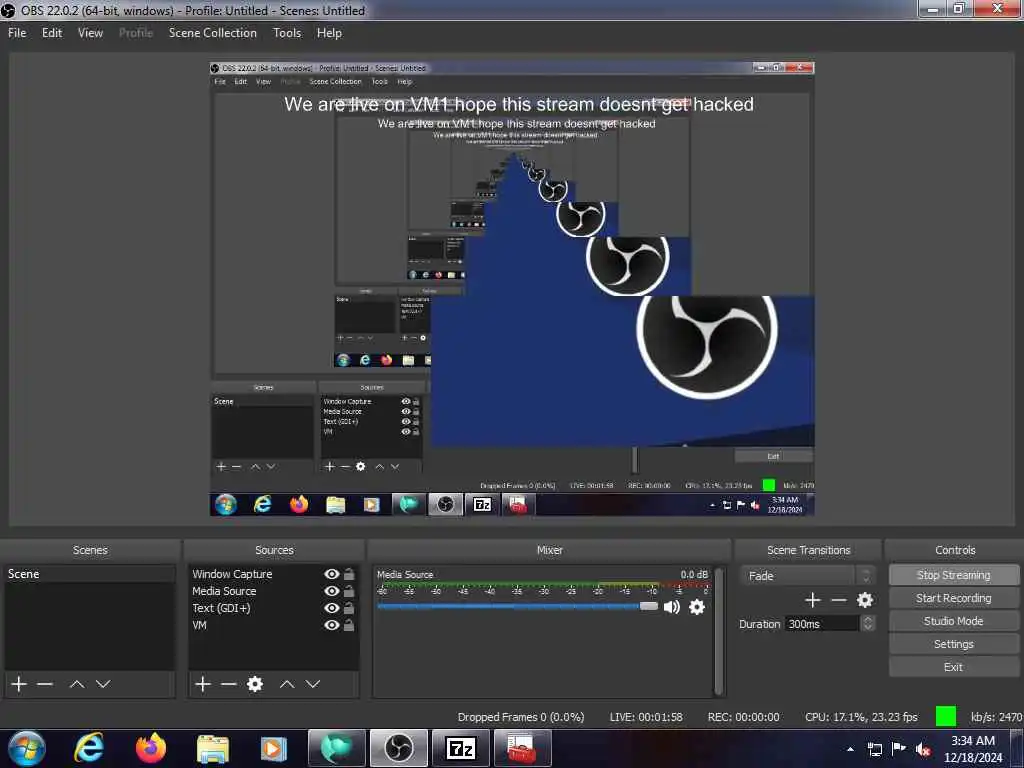Image resolution: width=1024 pixels, height=768 pixels.
Task: Open Action Center flag tray icon
Action: click(899, 748)
